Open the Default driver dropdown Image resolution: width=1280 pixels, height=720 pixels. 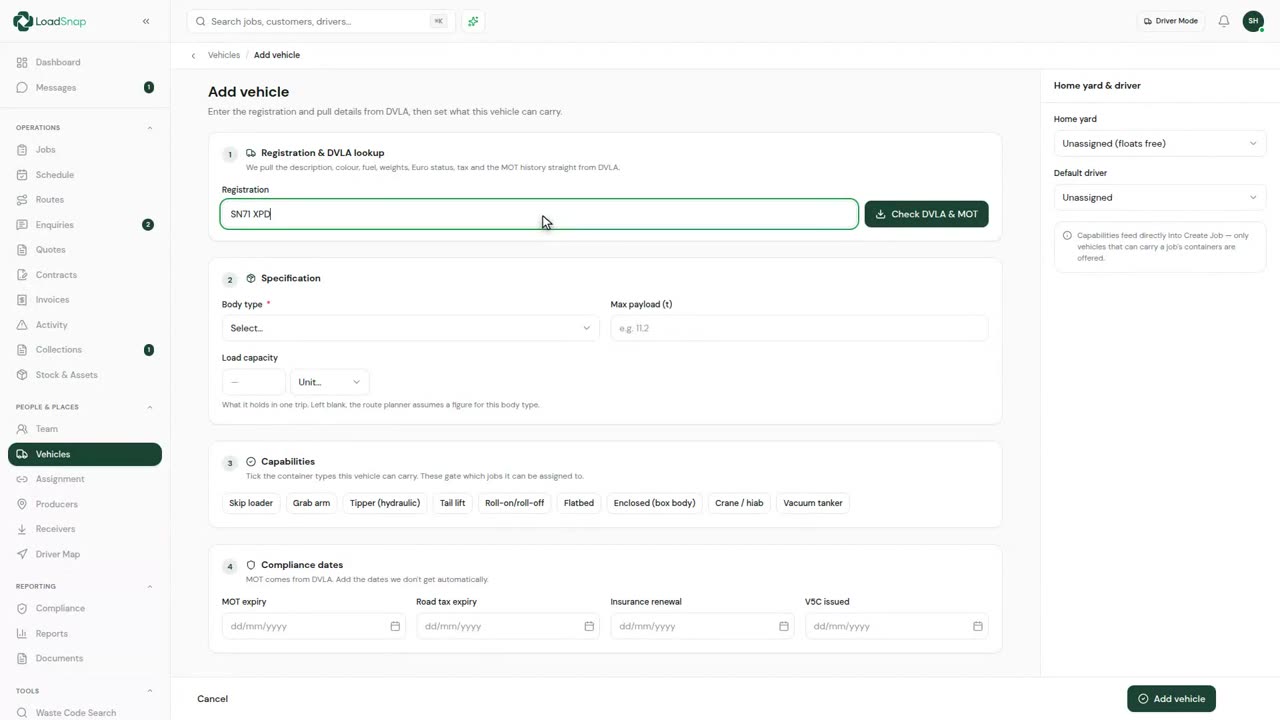[1160, 198]
